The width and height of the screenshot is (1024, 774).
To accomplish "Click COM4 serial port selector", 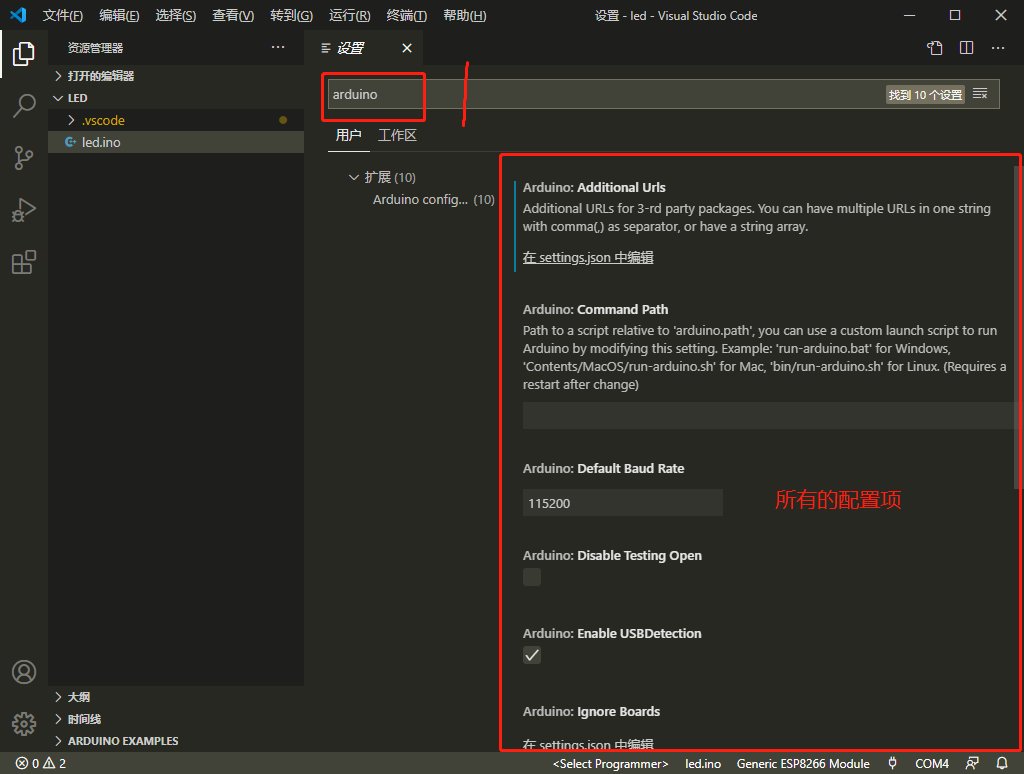I will pos(931,764).
